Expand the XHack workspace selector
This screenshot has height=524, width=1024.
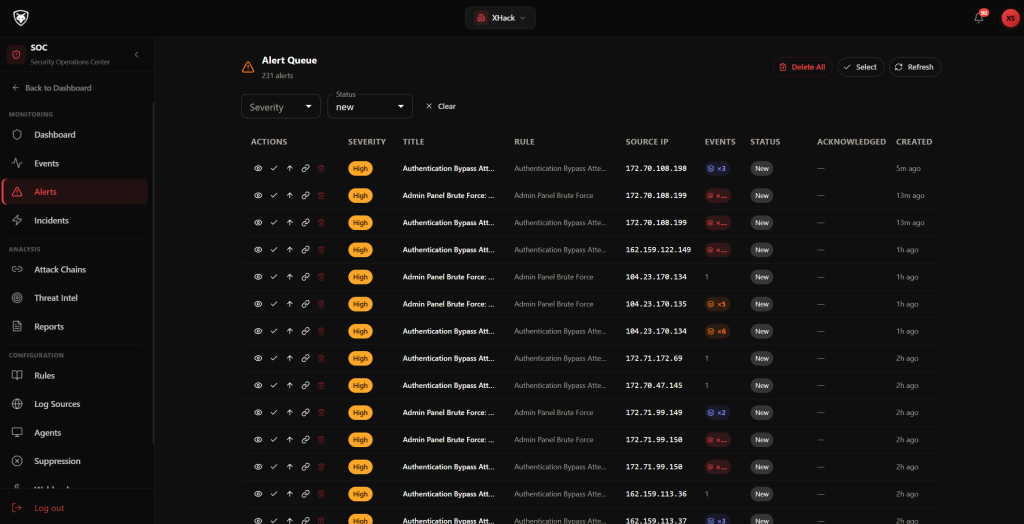point(500,18)
